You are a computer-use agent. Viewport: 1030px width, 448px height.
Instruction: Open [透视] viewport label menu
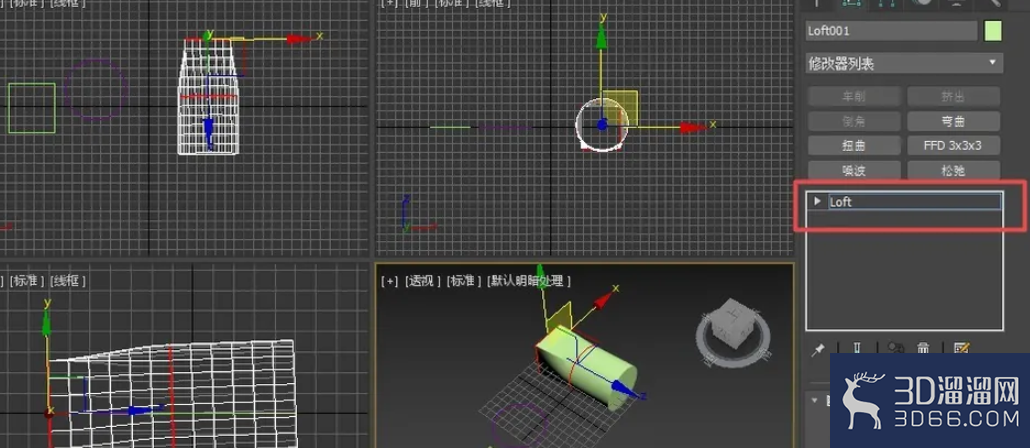pos(422,280)
